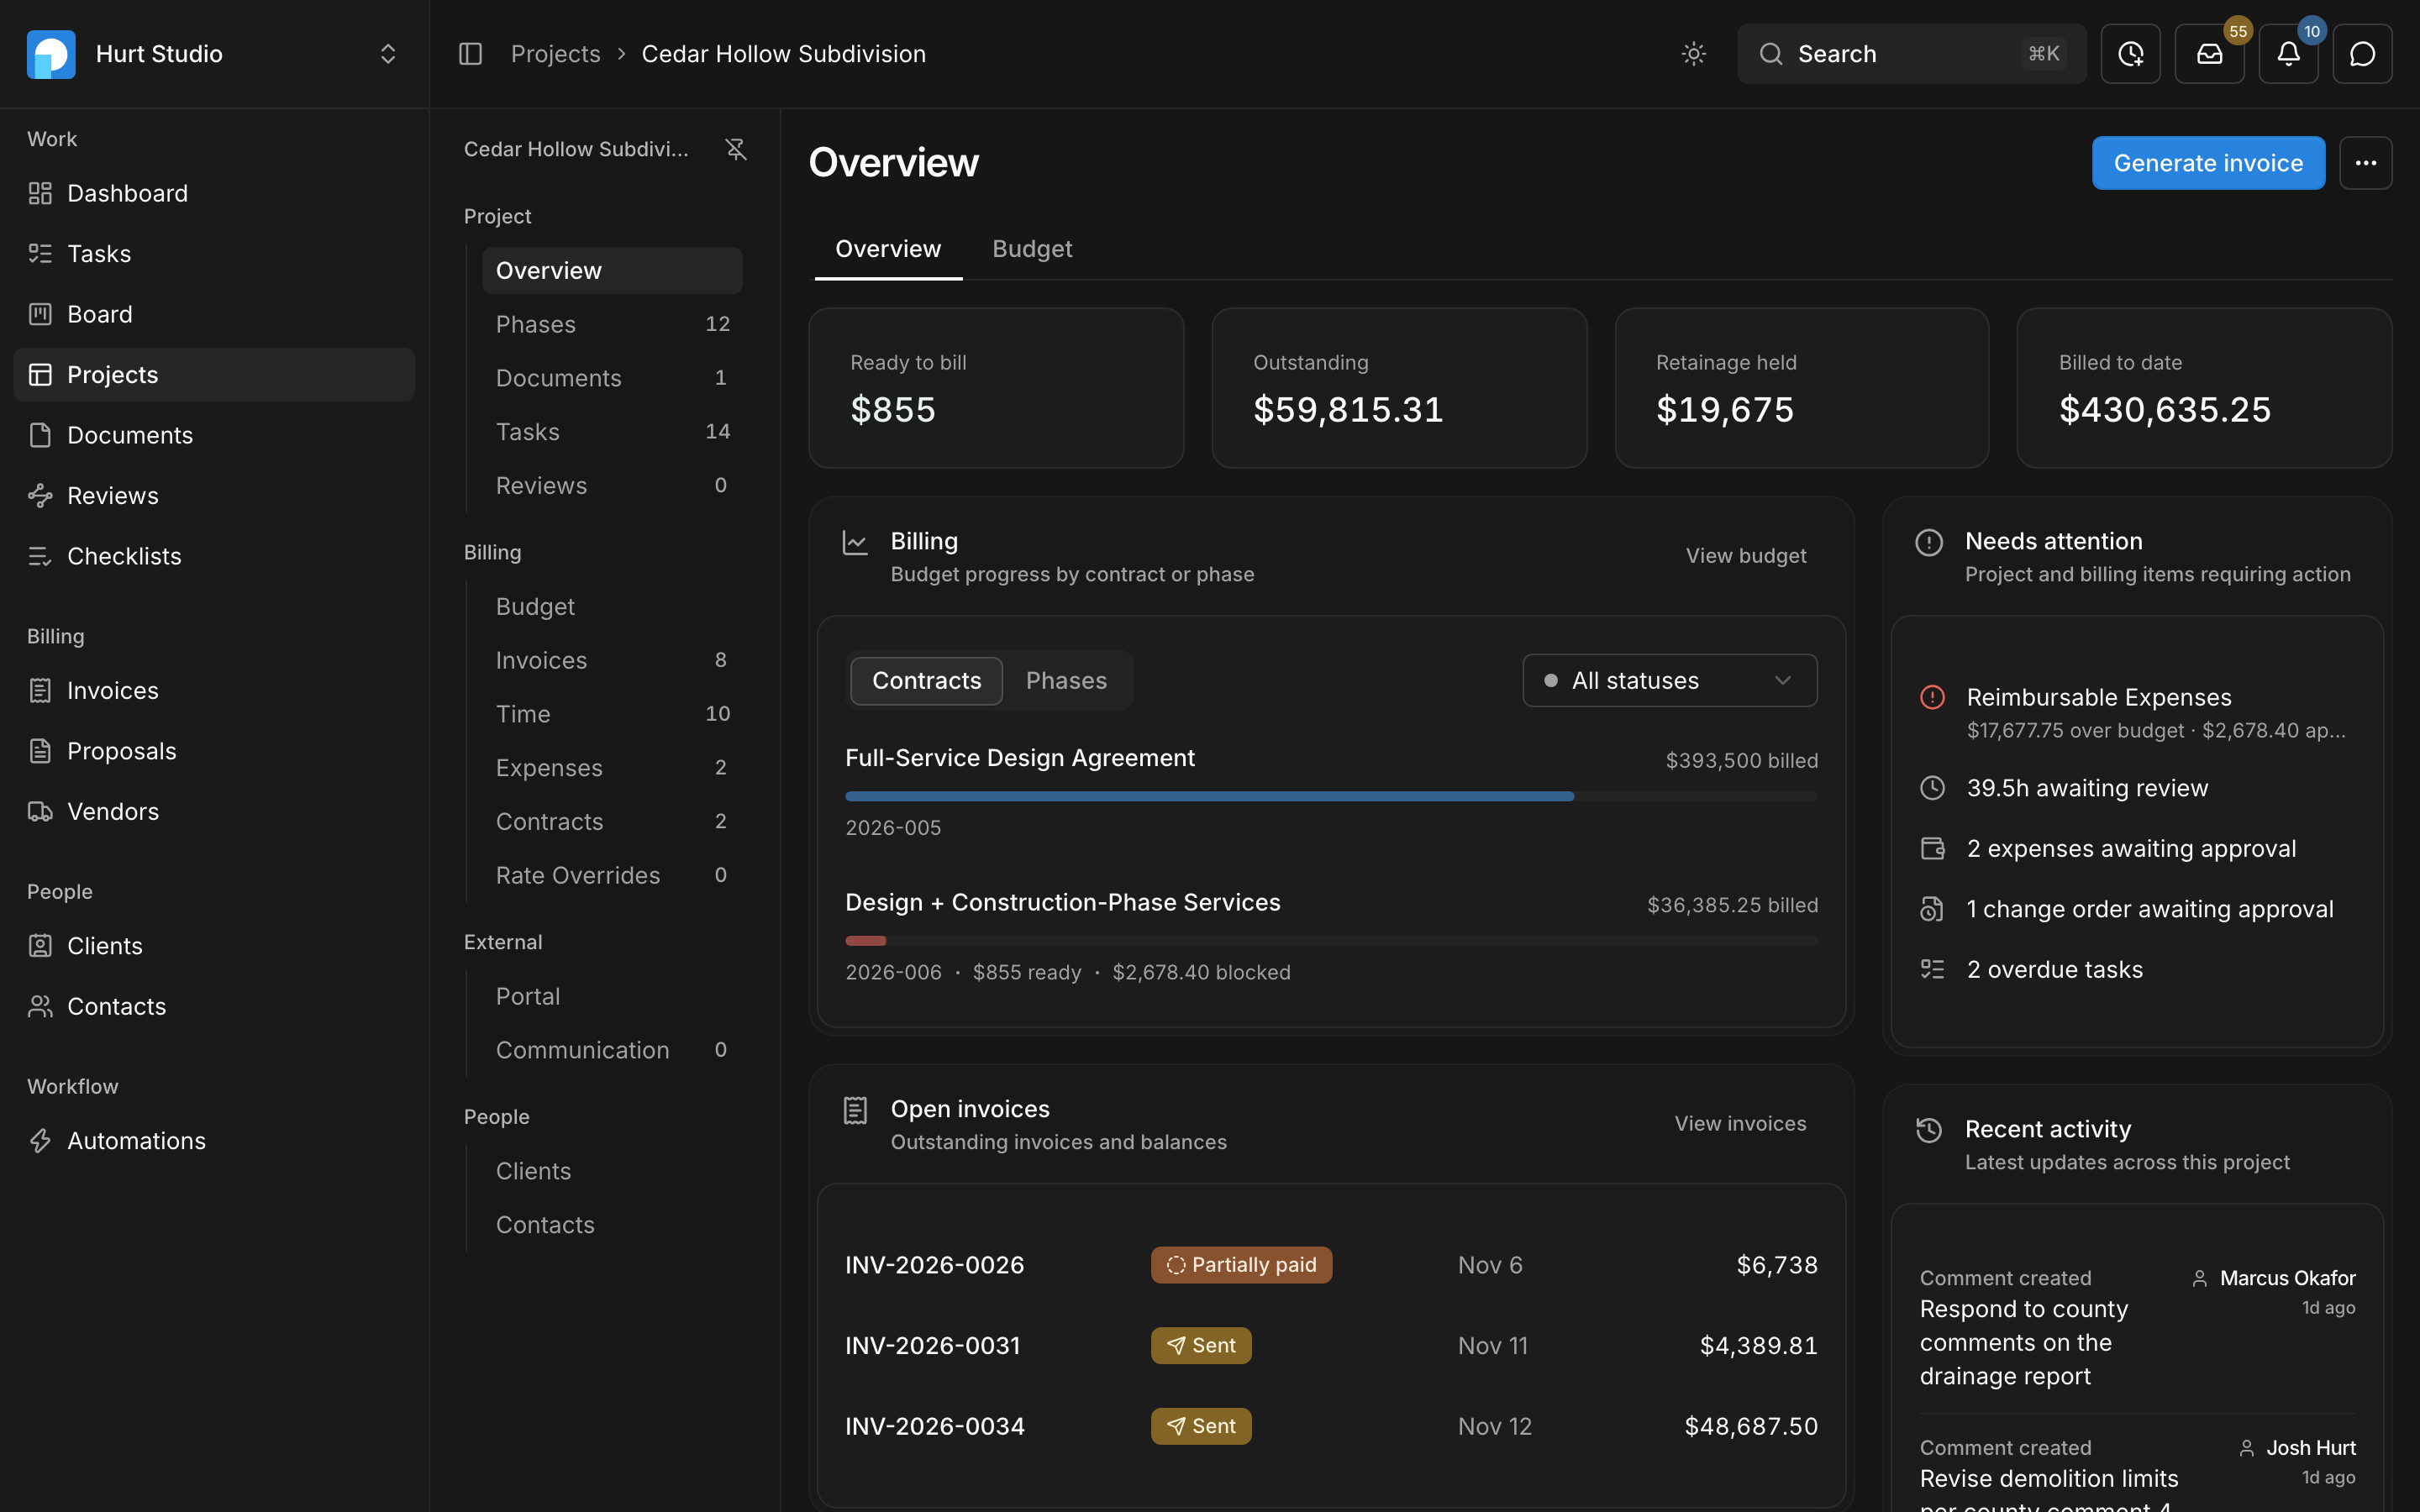
Task: Click the Search field
Action: (x=1911, y=54)
